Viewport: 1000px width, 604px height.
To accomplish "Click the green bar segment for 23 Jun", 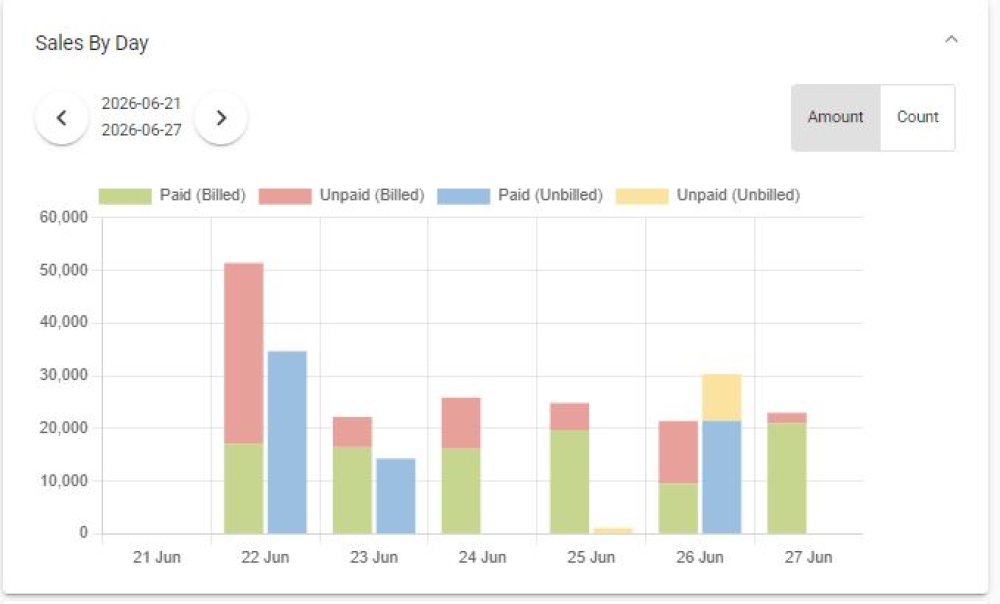I will (352, 490).
